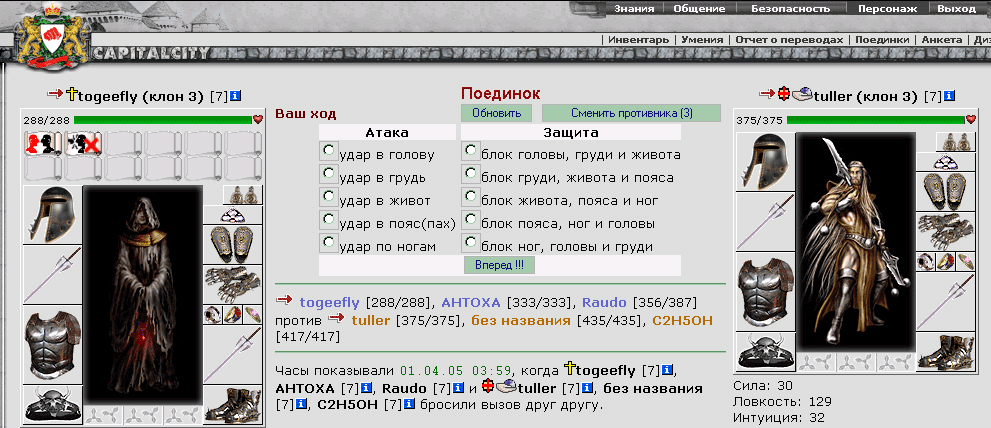Click togeefly's boots slot
Screen dimensions: 991x428
(x=233, y=404)
